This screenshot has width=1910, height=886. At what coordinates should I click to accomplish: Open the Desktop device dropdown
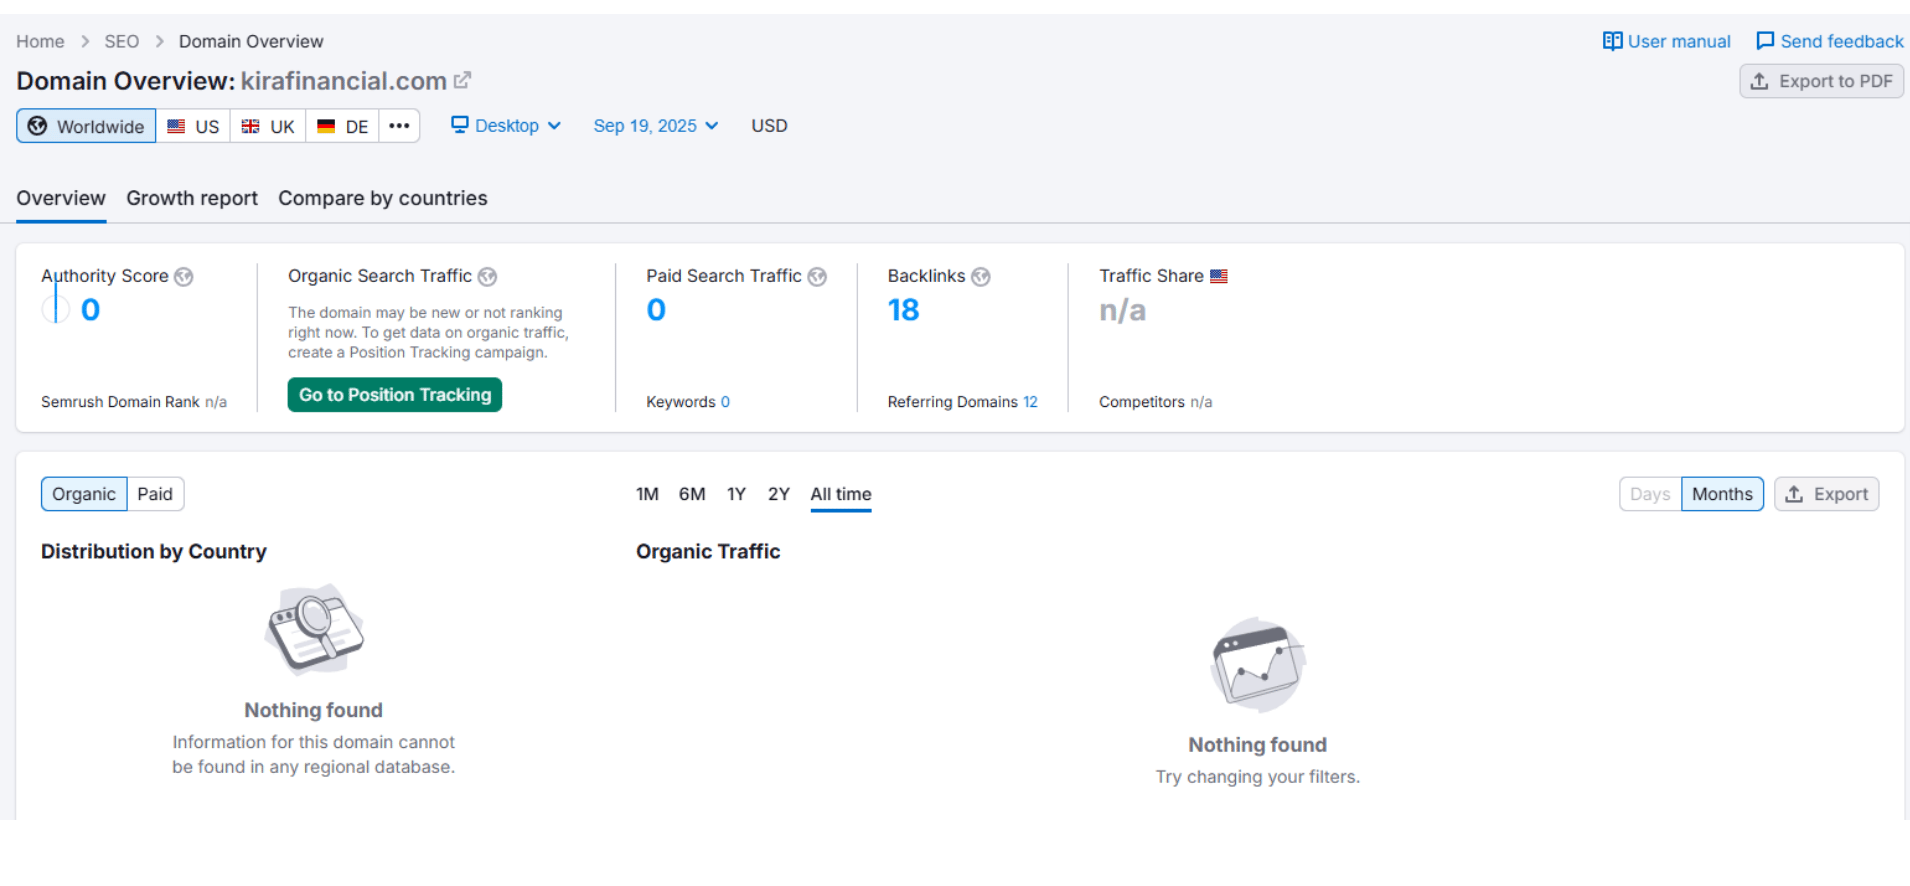(506, 126)
